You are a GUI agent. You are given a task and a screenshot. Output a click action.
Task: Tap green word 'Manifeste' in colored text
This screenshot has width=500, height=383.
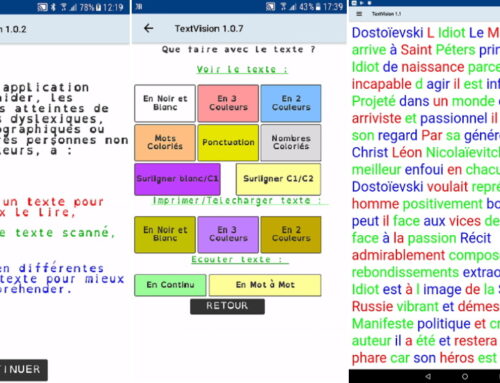pyautogui.click(x=383, y=324)
